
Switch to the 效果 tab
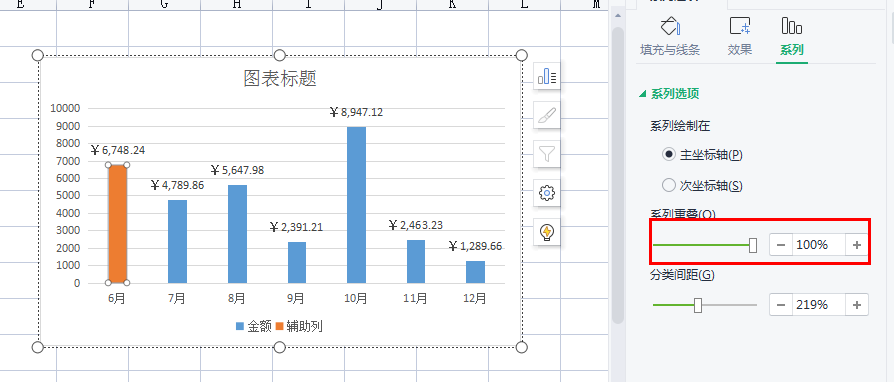click(739, 36)
